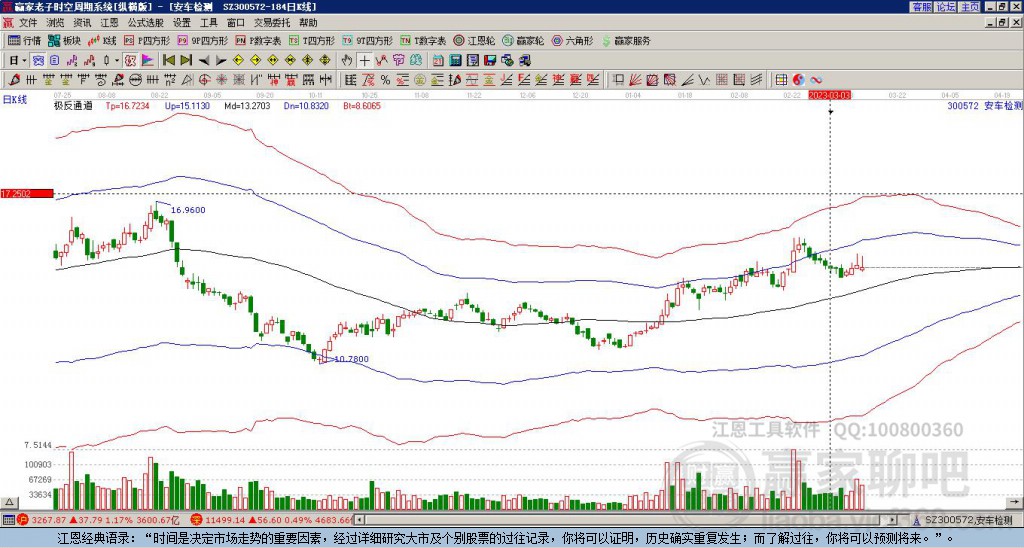Open the 交易委托 menu
Viewport: 1024px width, 548px height.
pyautogui.click(x=272, y=23)
